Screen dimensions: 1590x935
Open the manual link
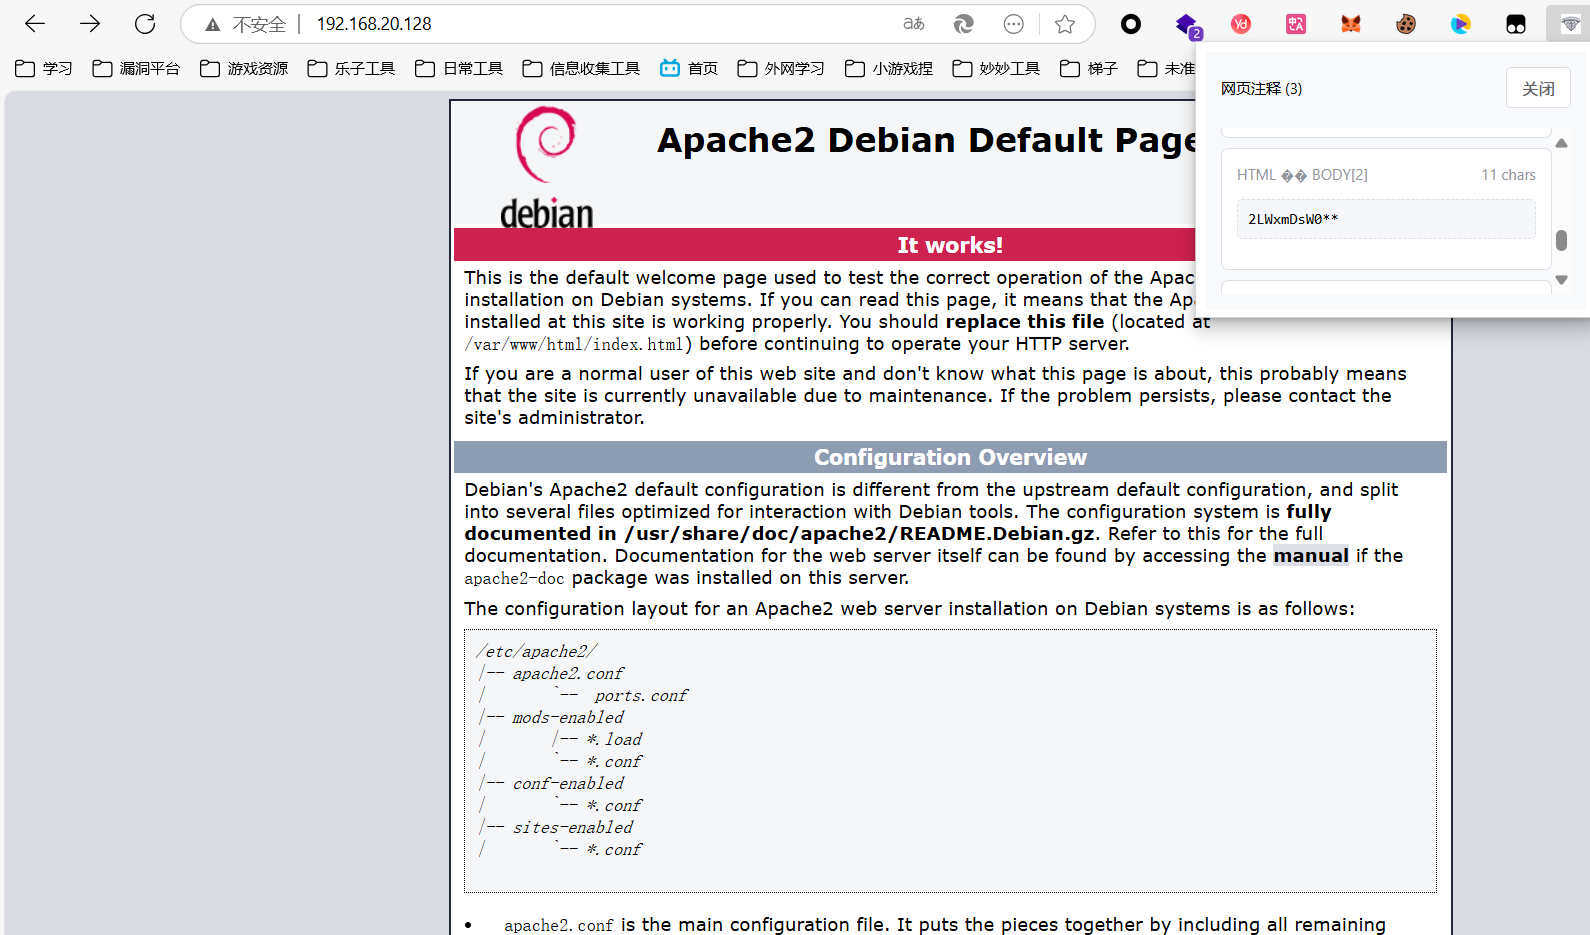click(x=1311, y=556)
